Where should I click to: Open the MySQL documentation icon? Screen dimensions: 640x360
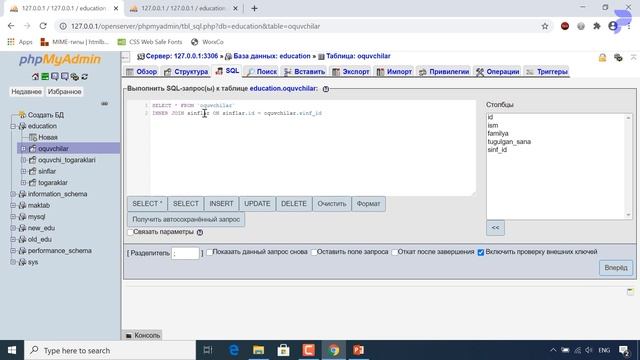tap(64, 76)
